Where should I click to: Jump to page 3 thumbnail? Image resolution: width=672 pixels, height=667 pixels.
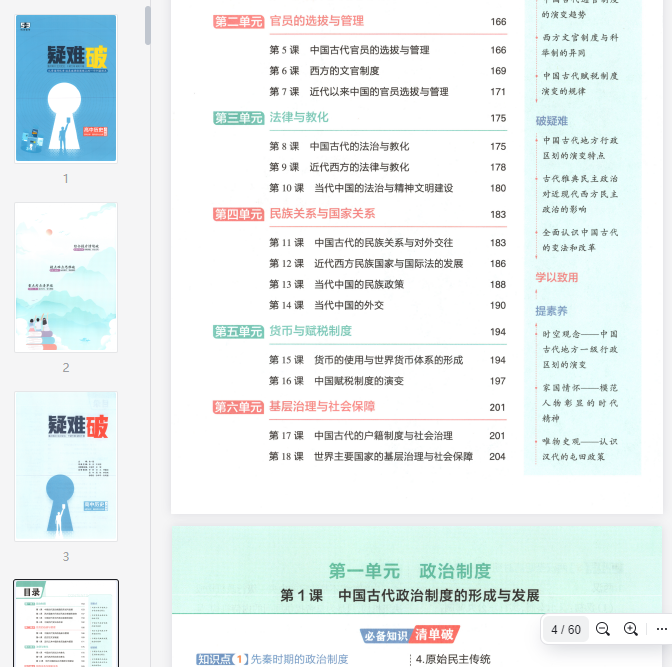point(66,465)
